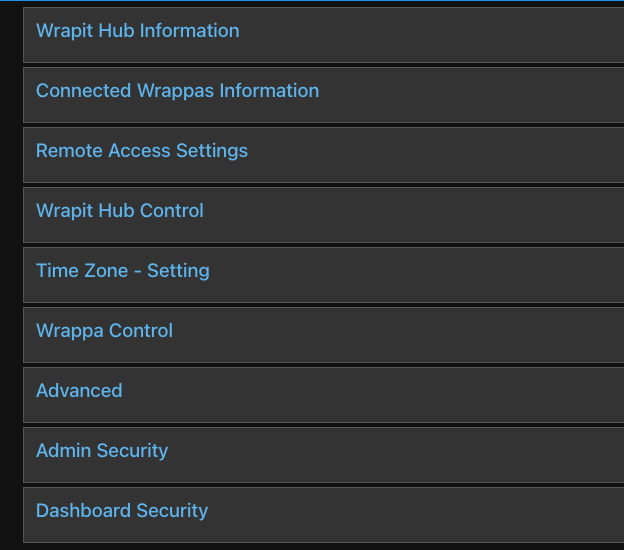Click the "Wrapit Hub Information" heading text
The height and width of the screenshot is (550, 624).
point(138,31)
